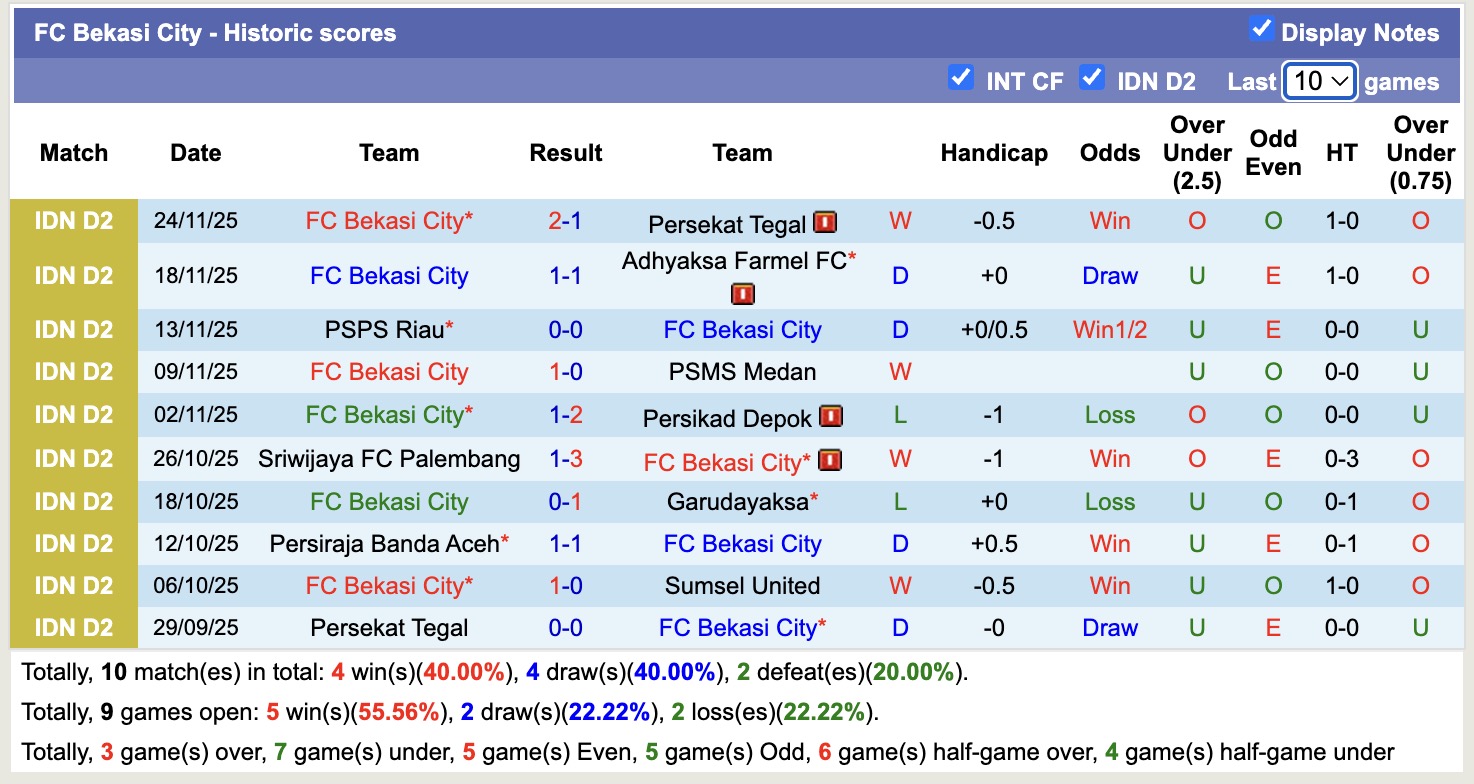
Task: Click the IDN D2 badge on the 18/10 Garudayaksa row
Action: point(74,501)
